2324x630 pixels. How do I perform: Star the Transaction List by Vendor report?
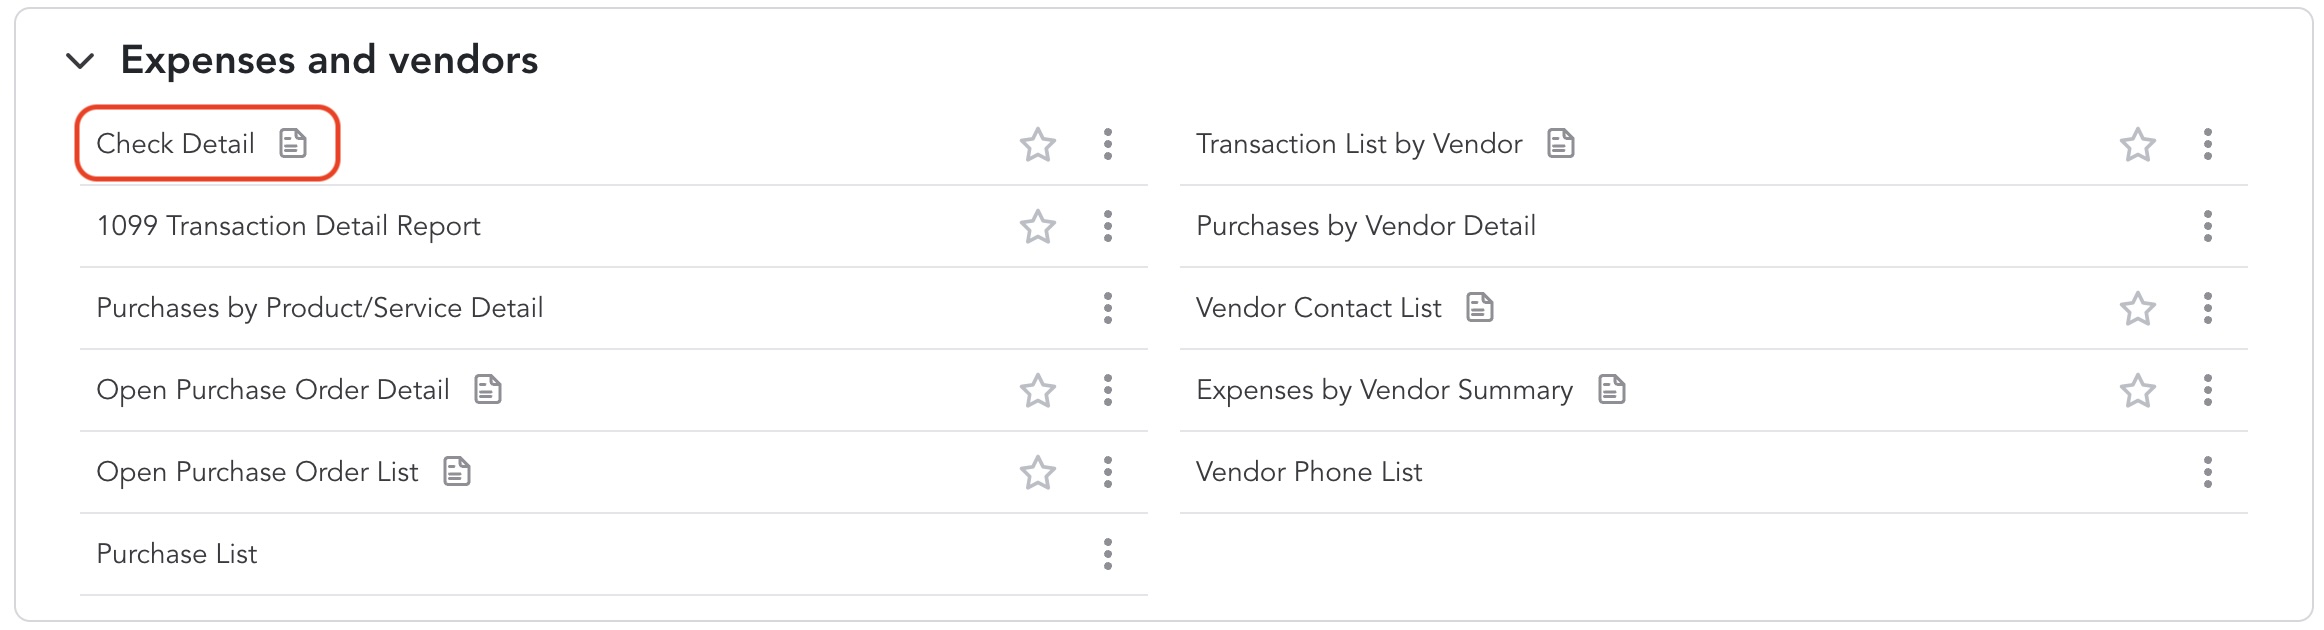click(2138, 145)
